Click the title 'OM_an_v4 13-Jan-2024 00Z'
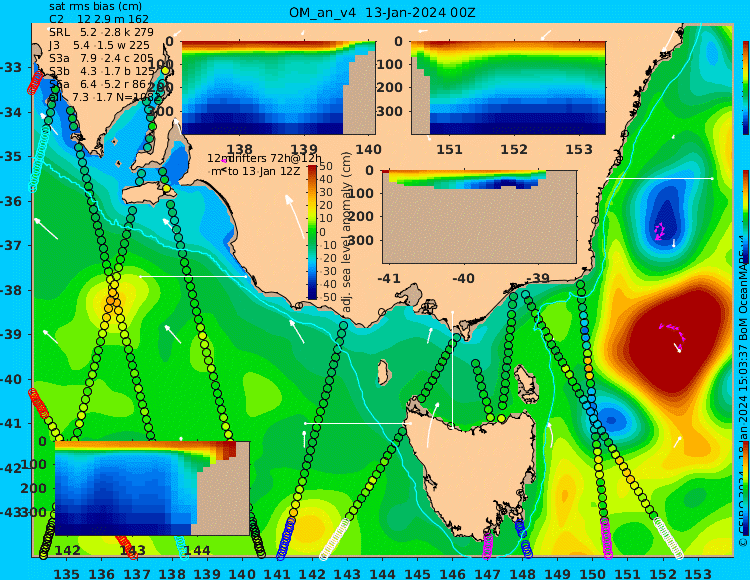The image size is (750, 580). click(x=382, y=12)
